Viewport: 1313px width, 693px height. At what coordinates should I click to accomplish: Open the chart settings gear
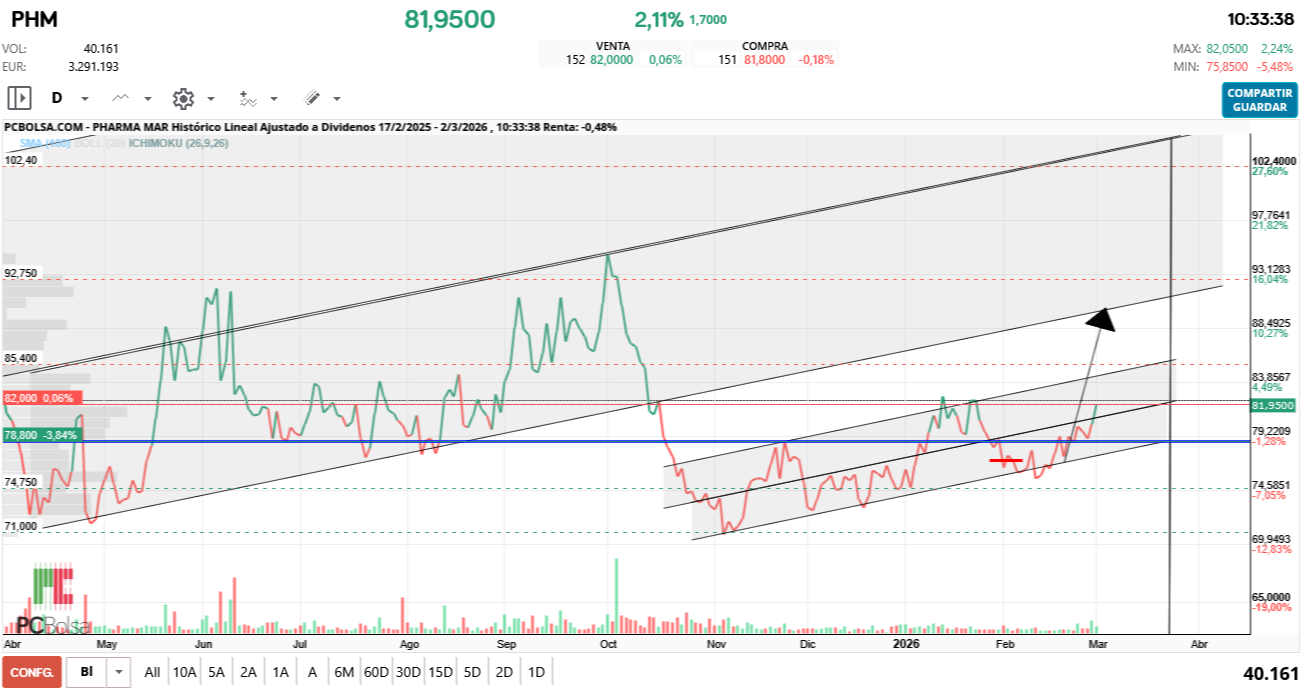pos(183,98)
